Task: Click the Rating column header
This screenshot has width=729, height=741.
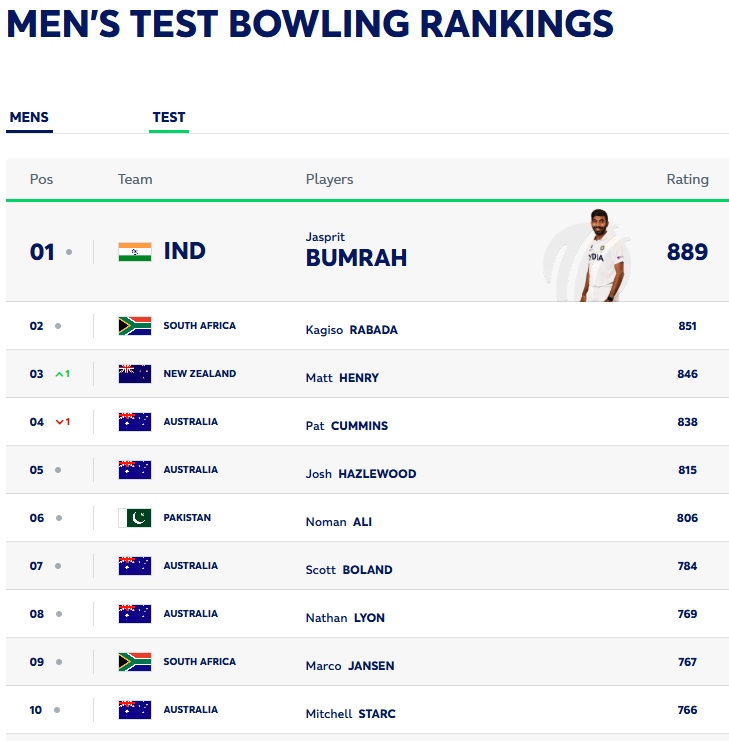Action: tap(687, 180)
